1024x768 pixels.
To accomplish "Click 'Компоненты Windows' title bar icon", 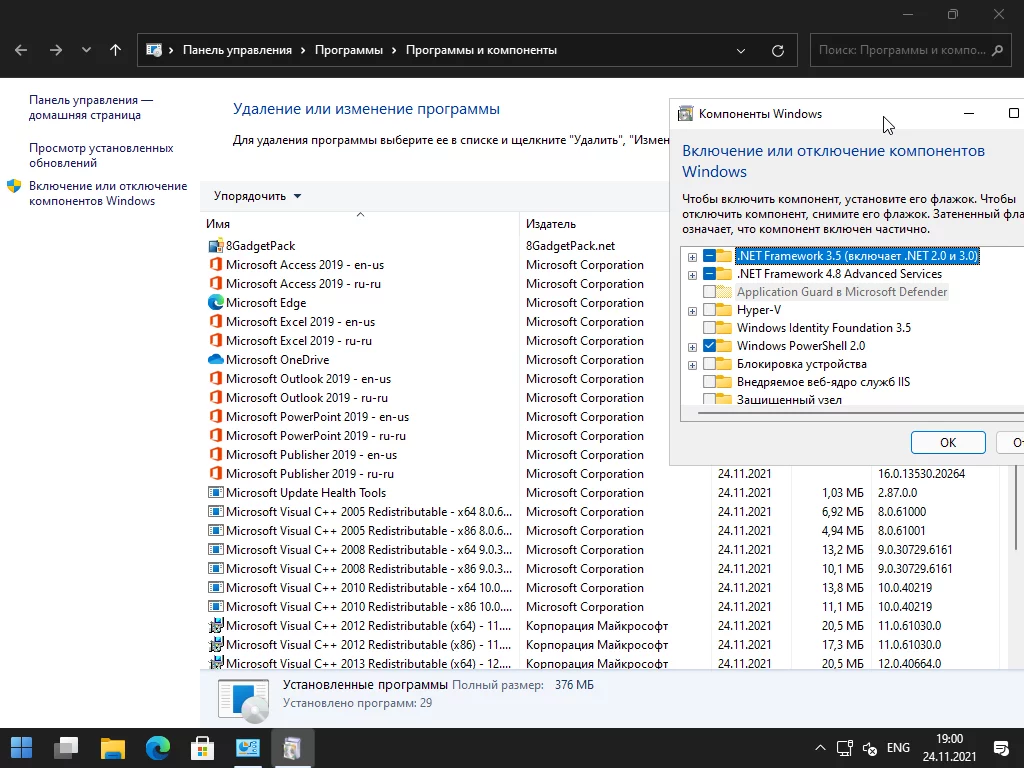I will tap(685, 114).
